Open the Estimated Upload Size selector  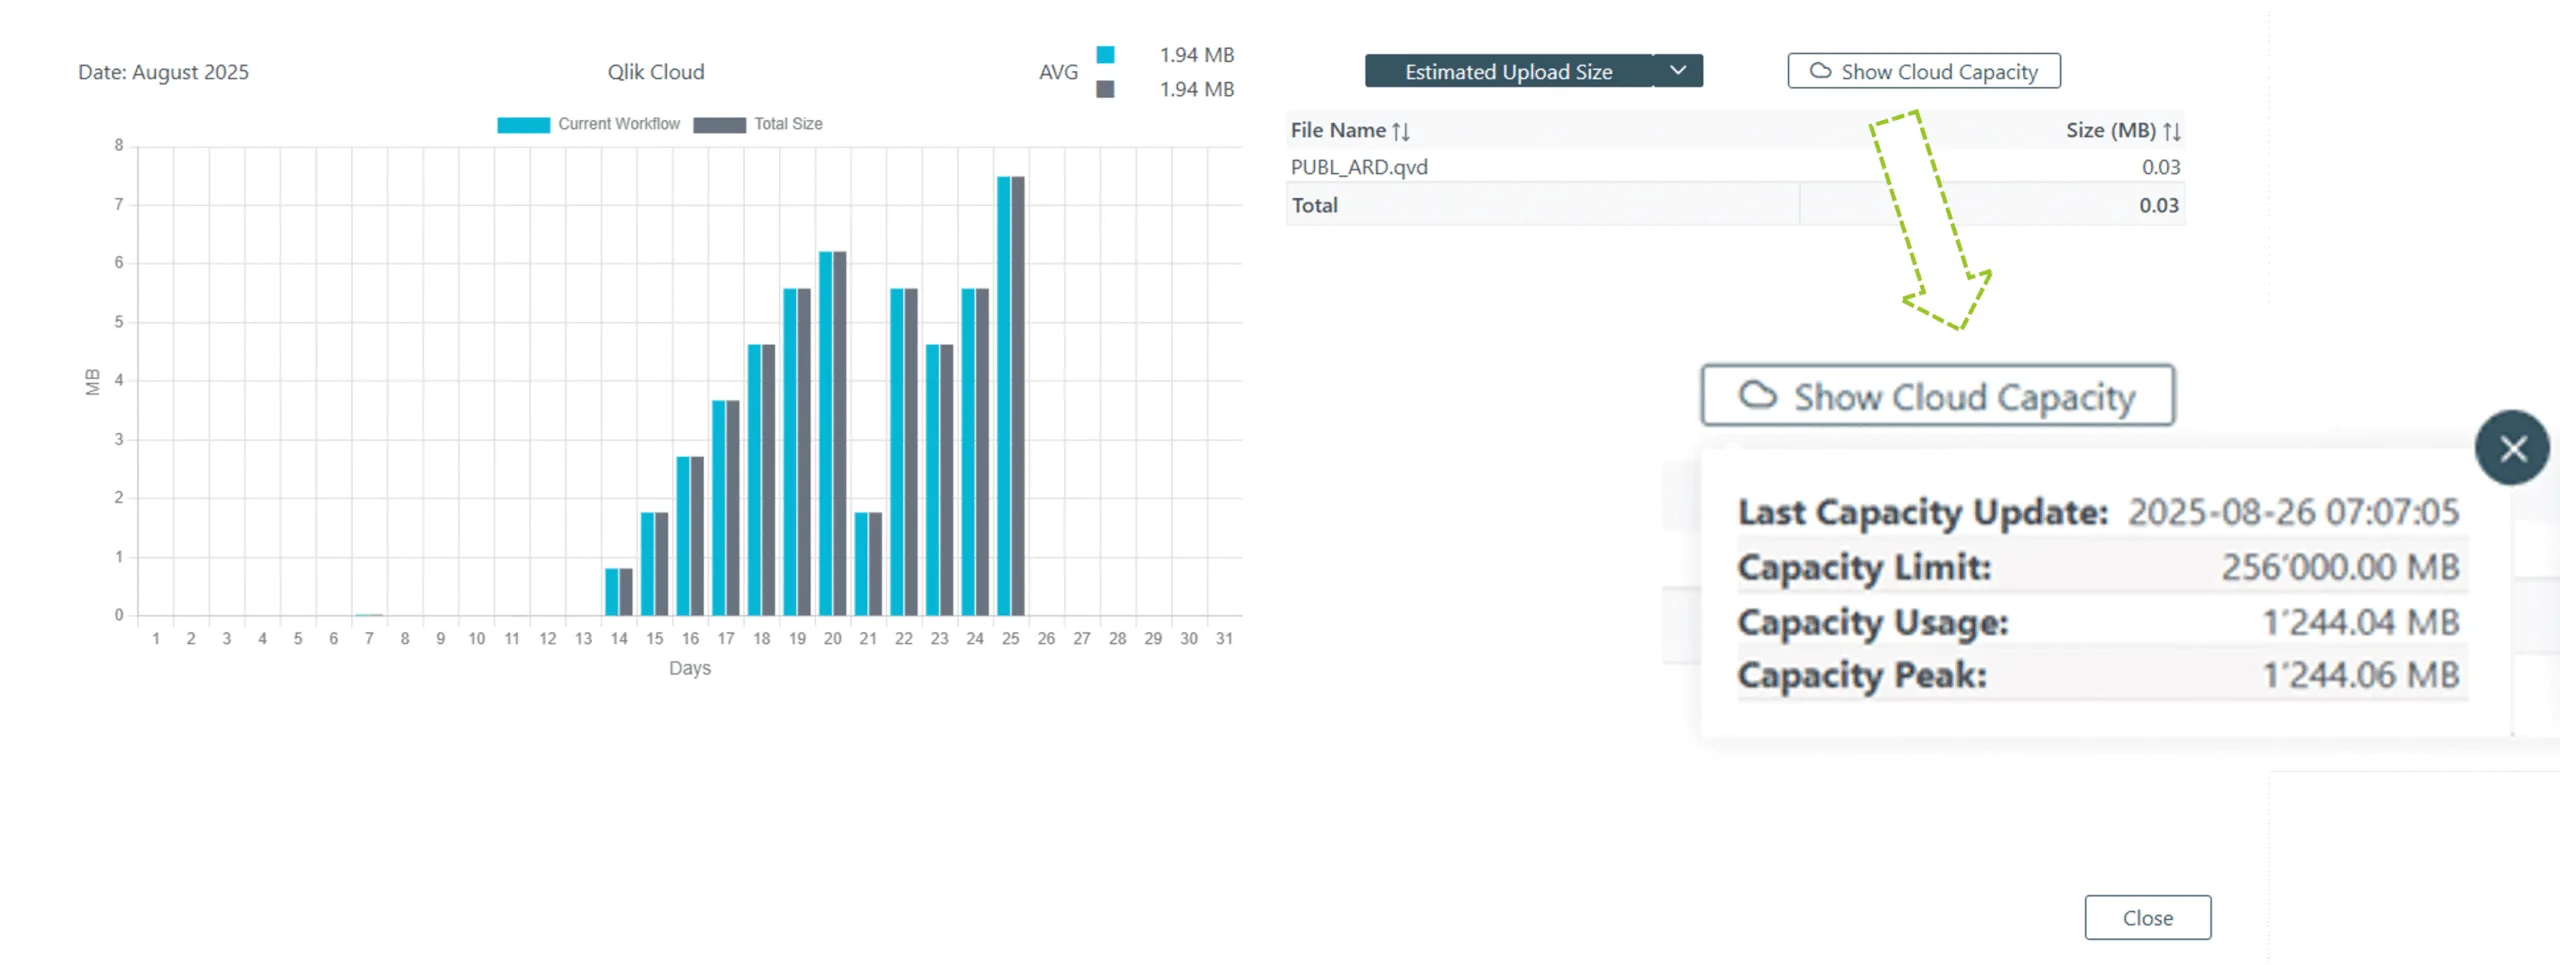pyautogui.click(x=1508, y=71)
